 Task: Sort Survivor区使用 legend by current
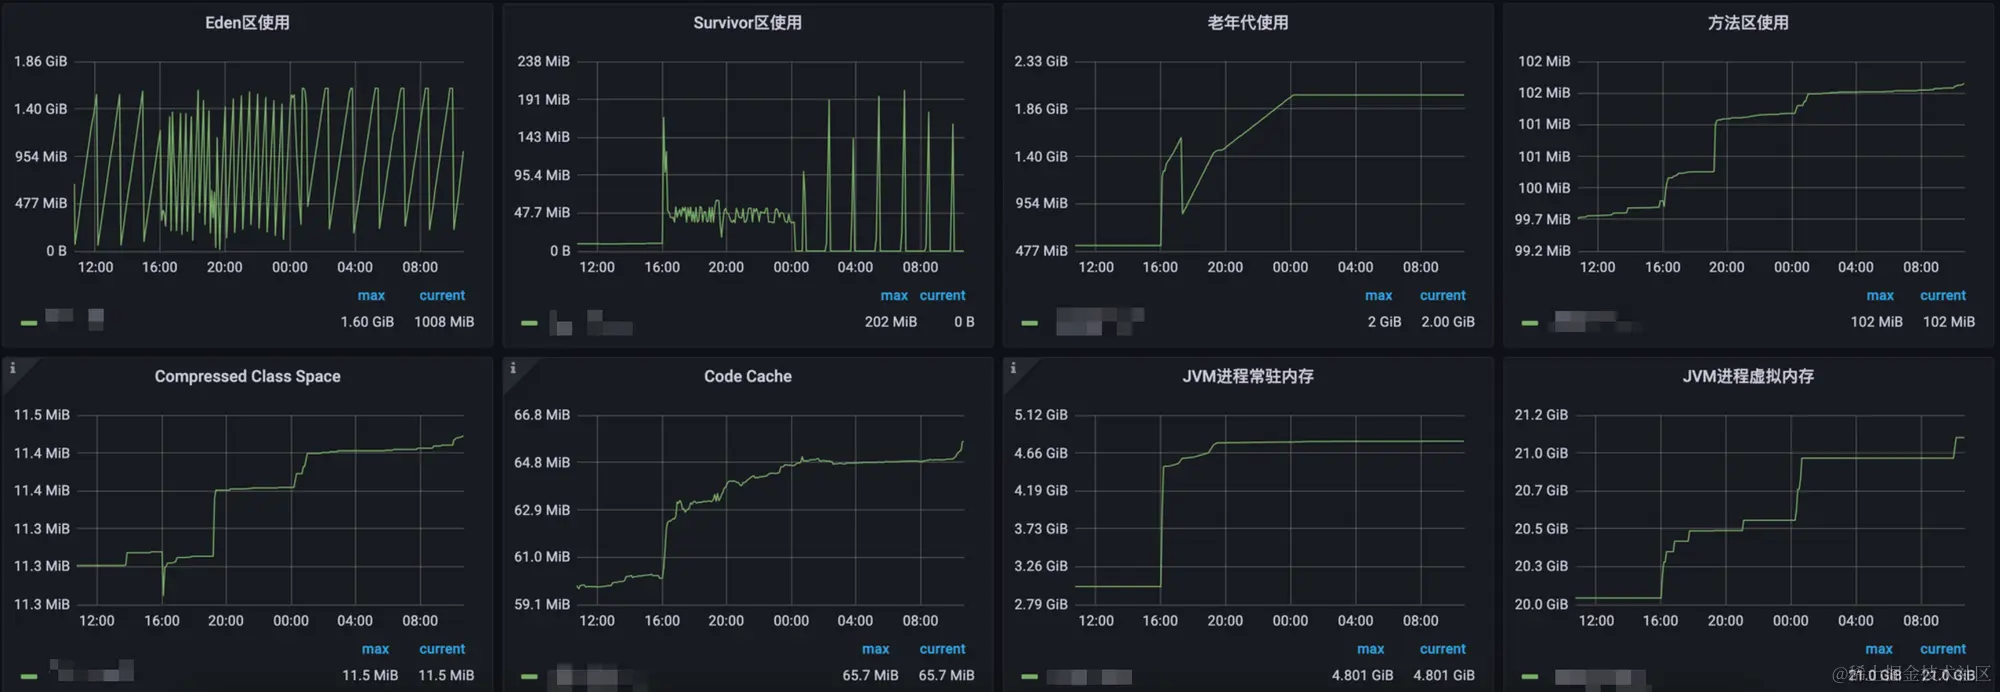[x=942, y=295]
